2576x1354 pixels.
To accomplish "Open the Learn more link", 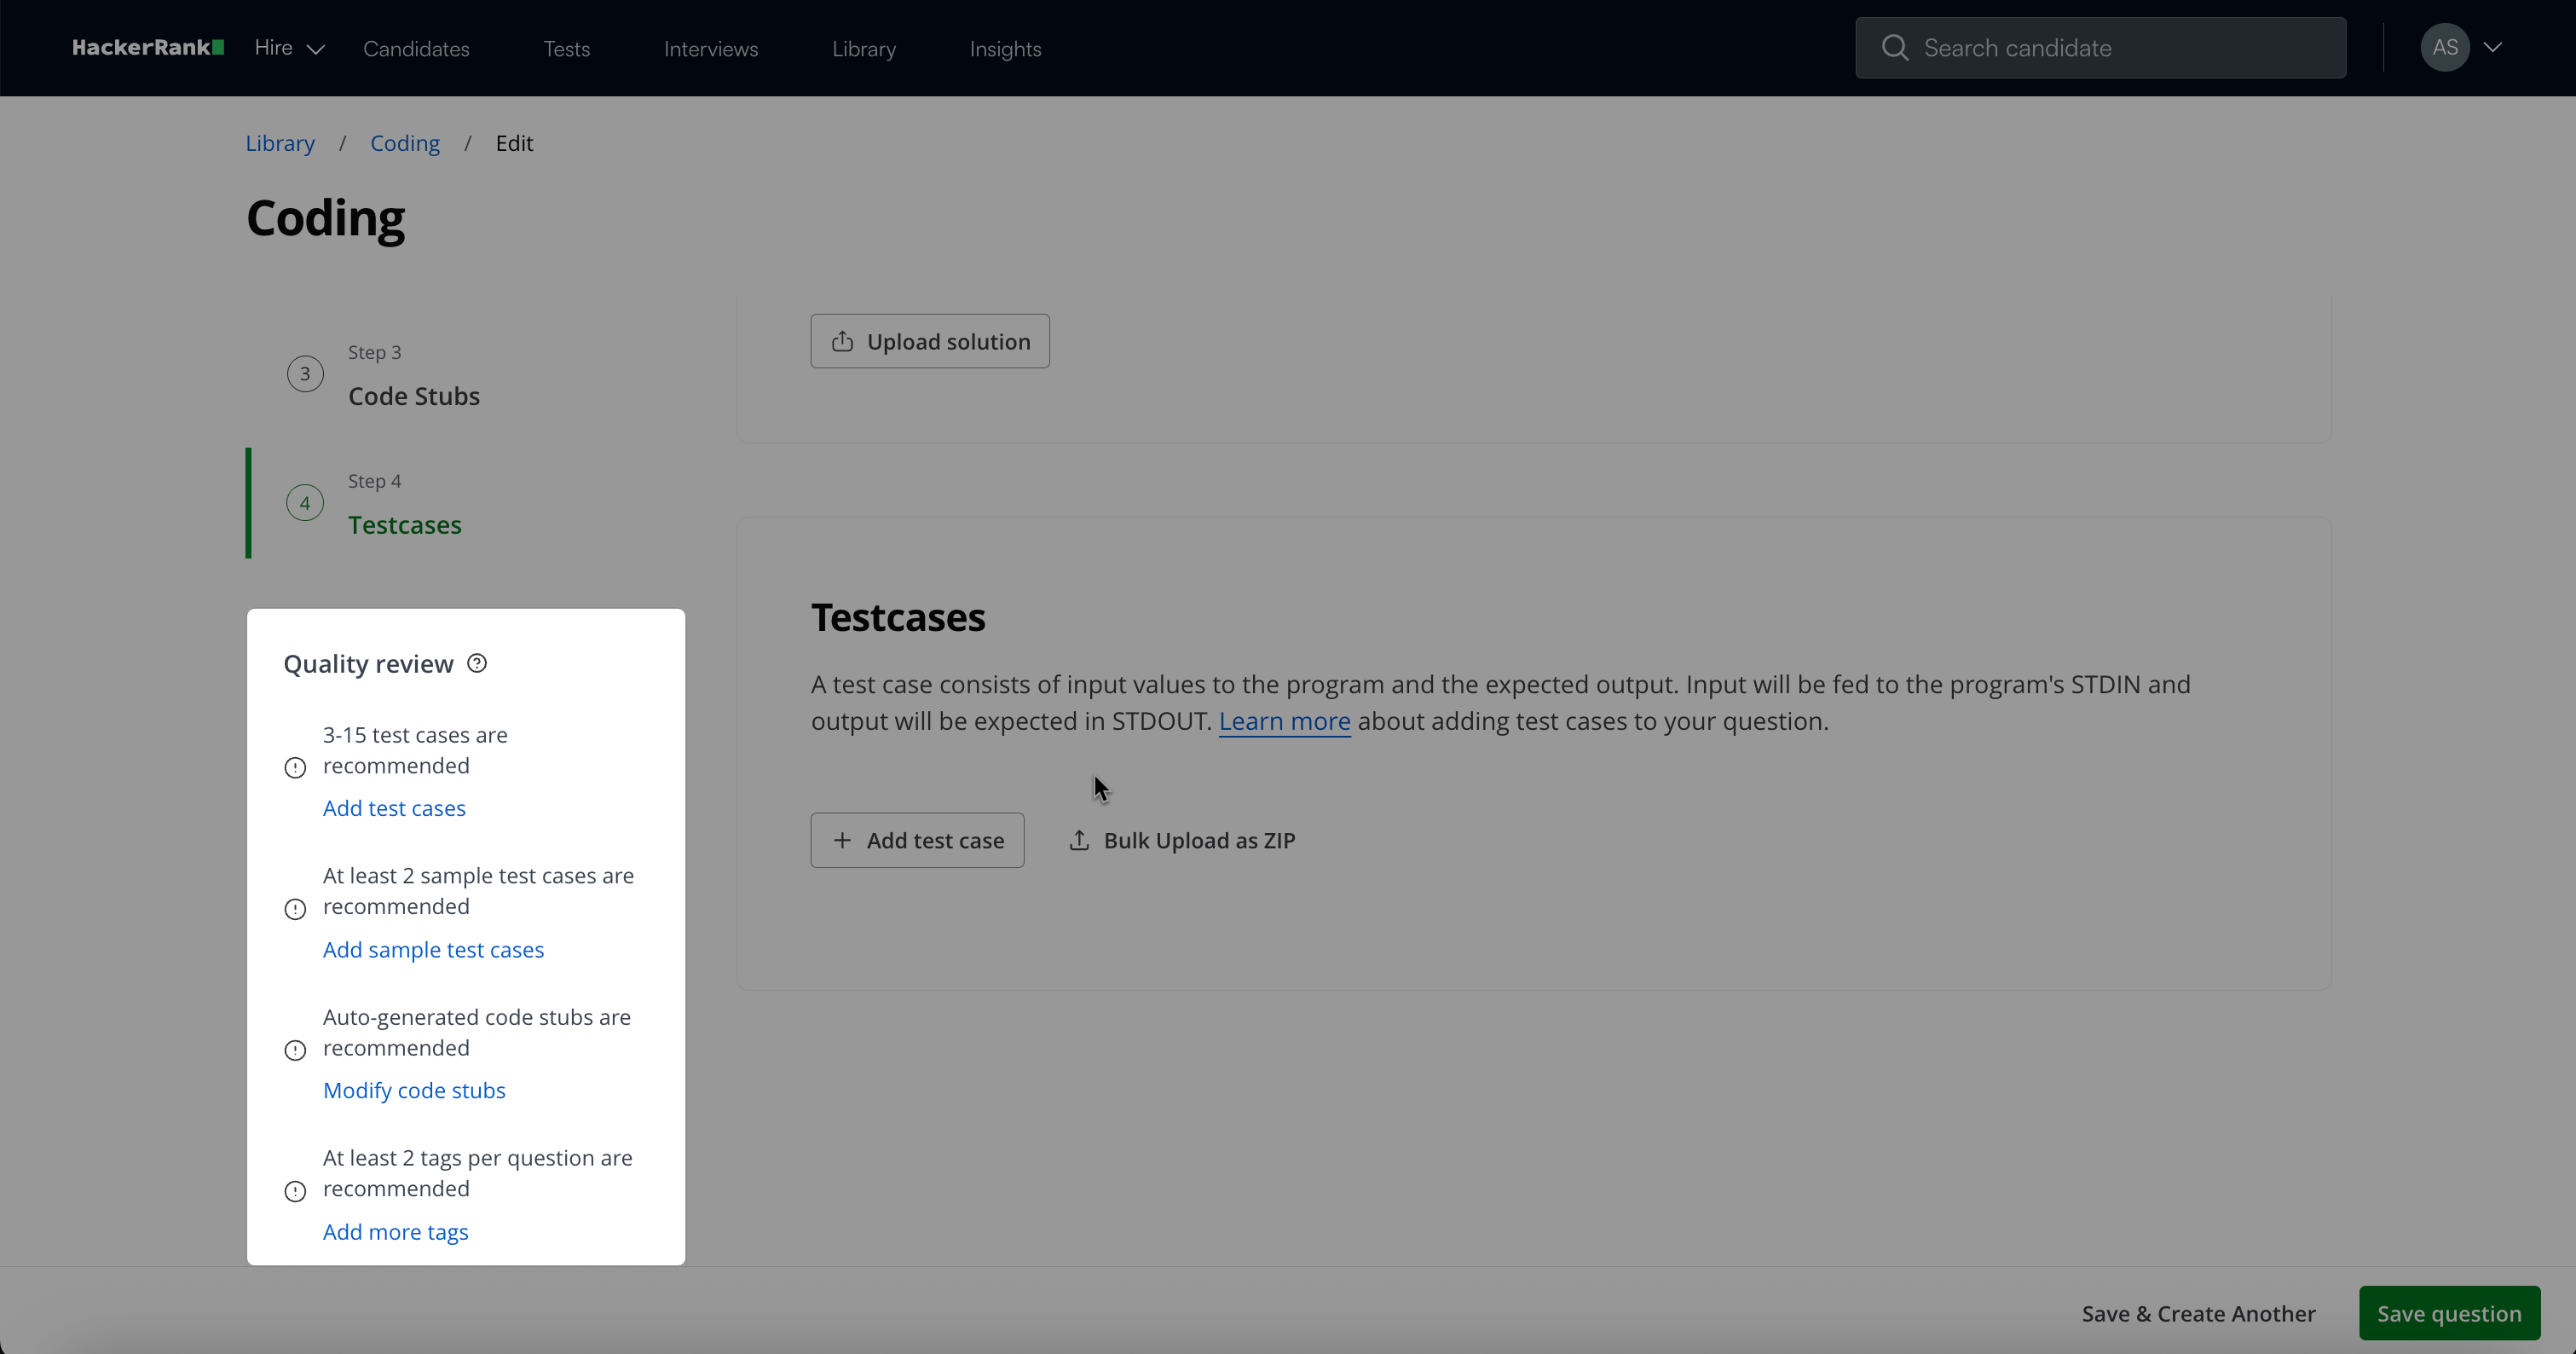I will click(x=1284, y=721).
